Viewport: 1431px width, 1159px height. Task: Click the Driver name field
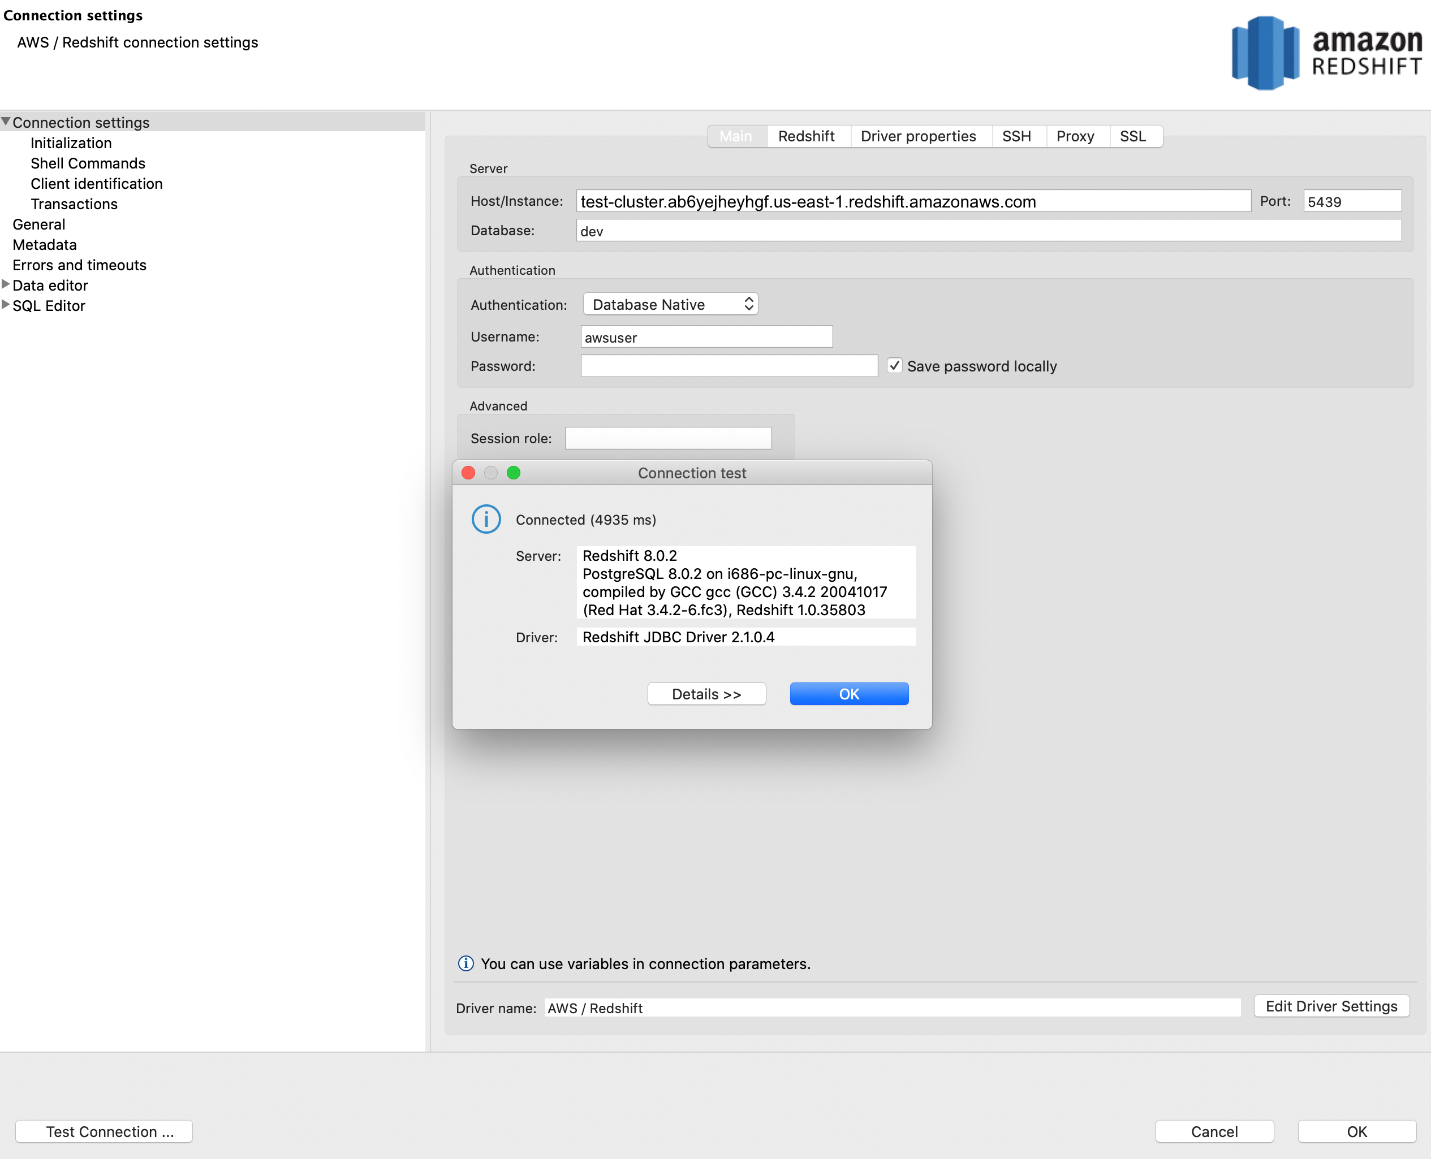(893, 1008)
